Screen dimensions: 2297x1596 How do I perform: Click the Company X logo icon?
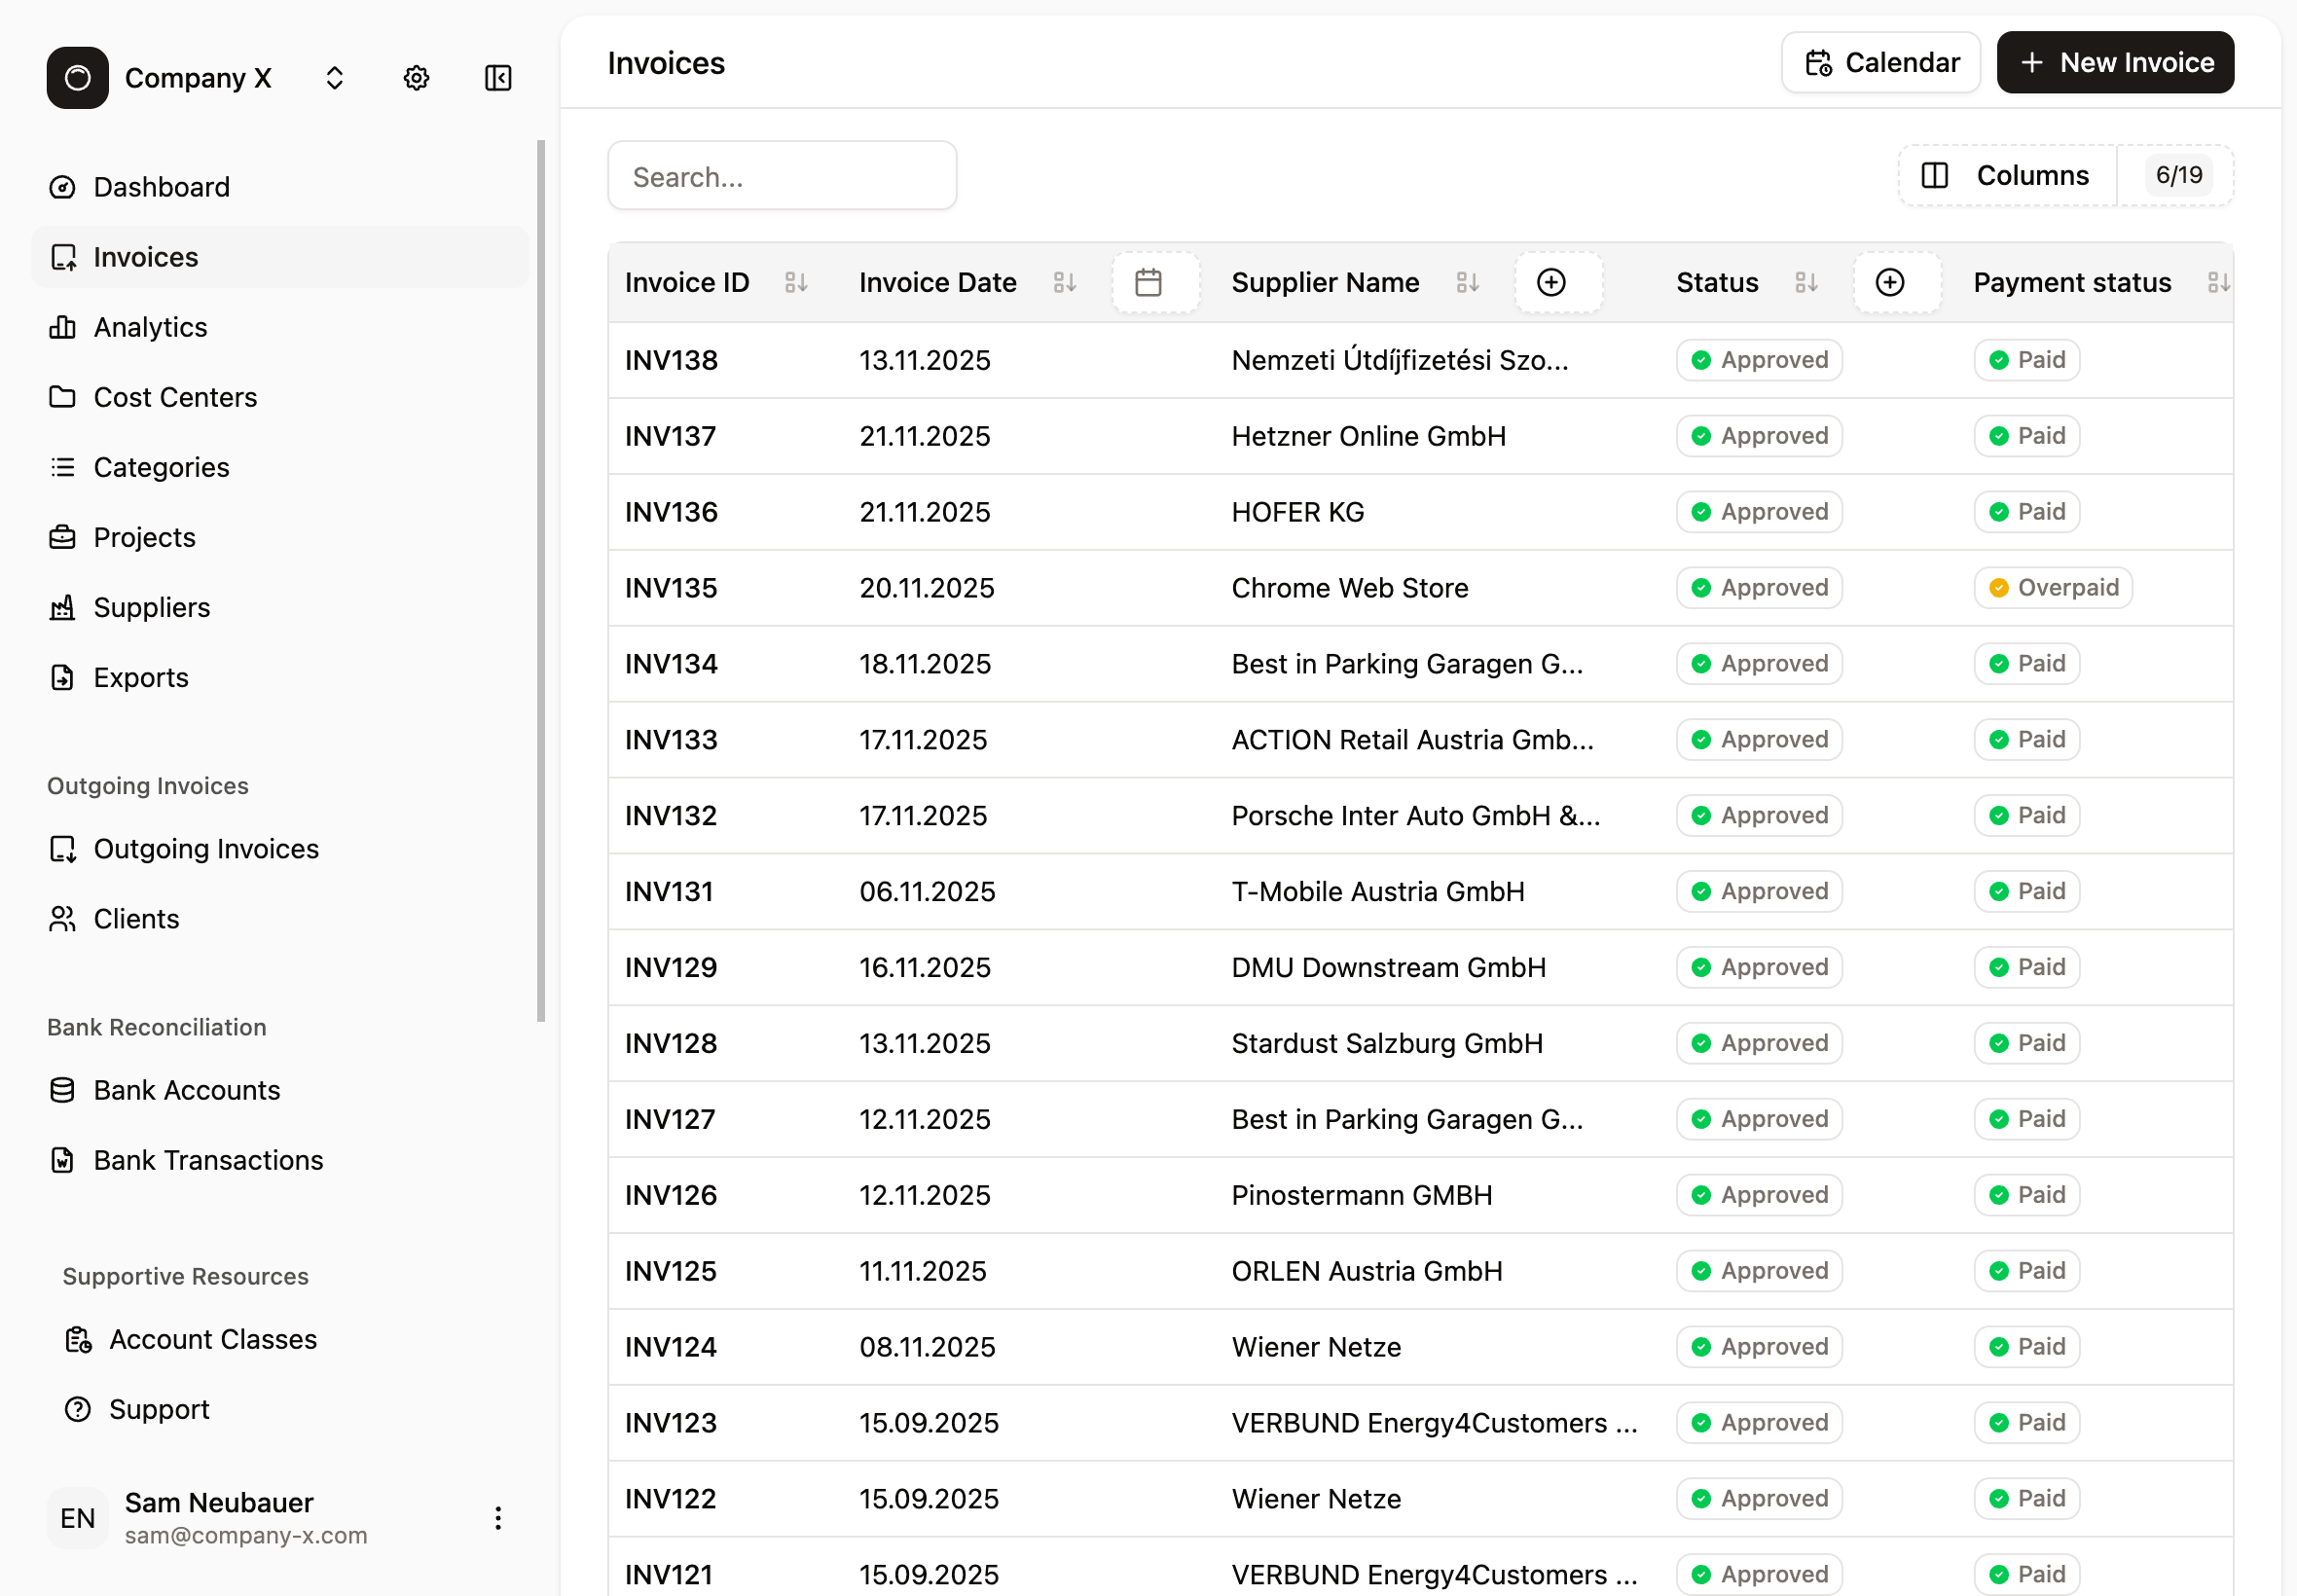click(78, 78)
